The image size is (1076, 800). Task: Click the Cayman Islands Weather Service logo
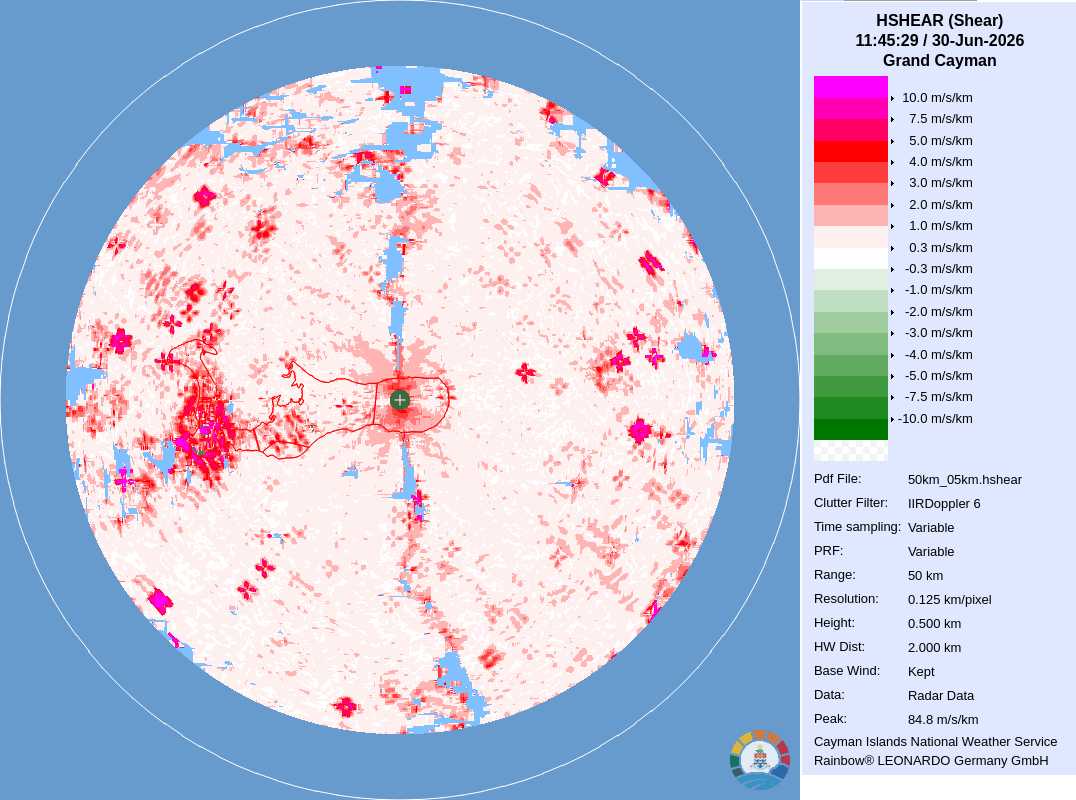coord(760,759)
